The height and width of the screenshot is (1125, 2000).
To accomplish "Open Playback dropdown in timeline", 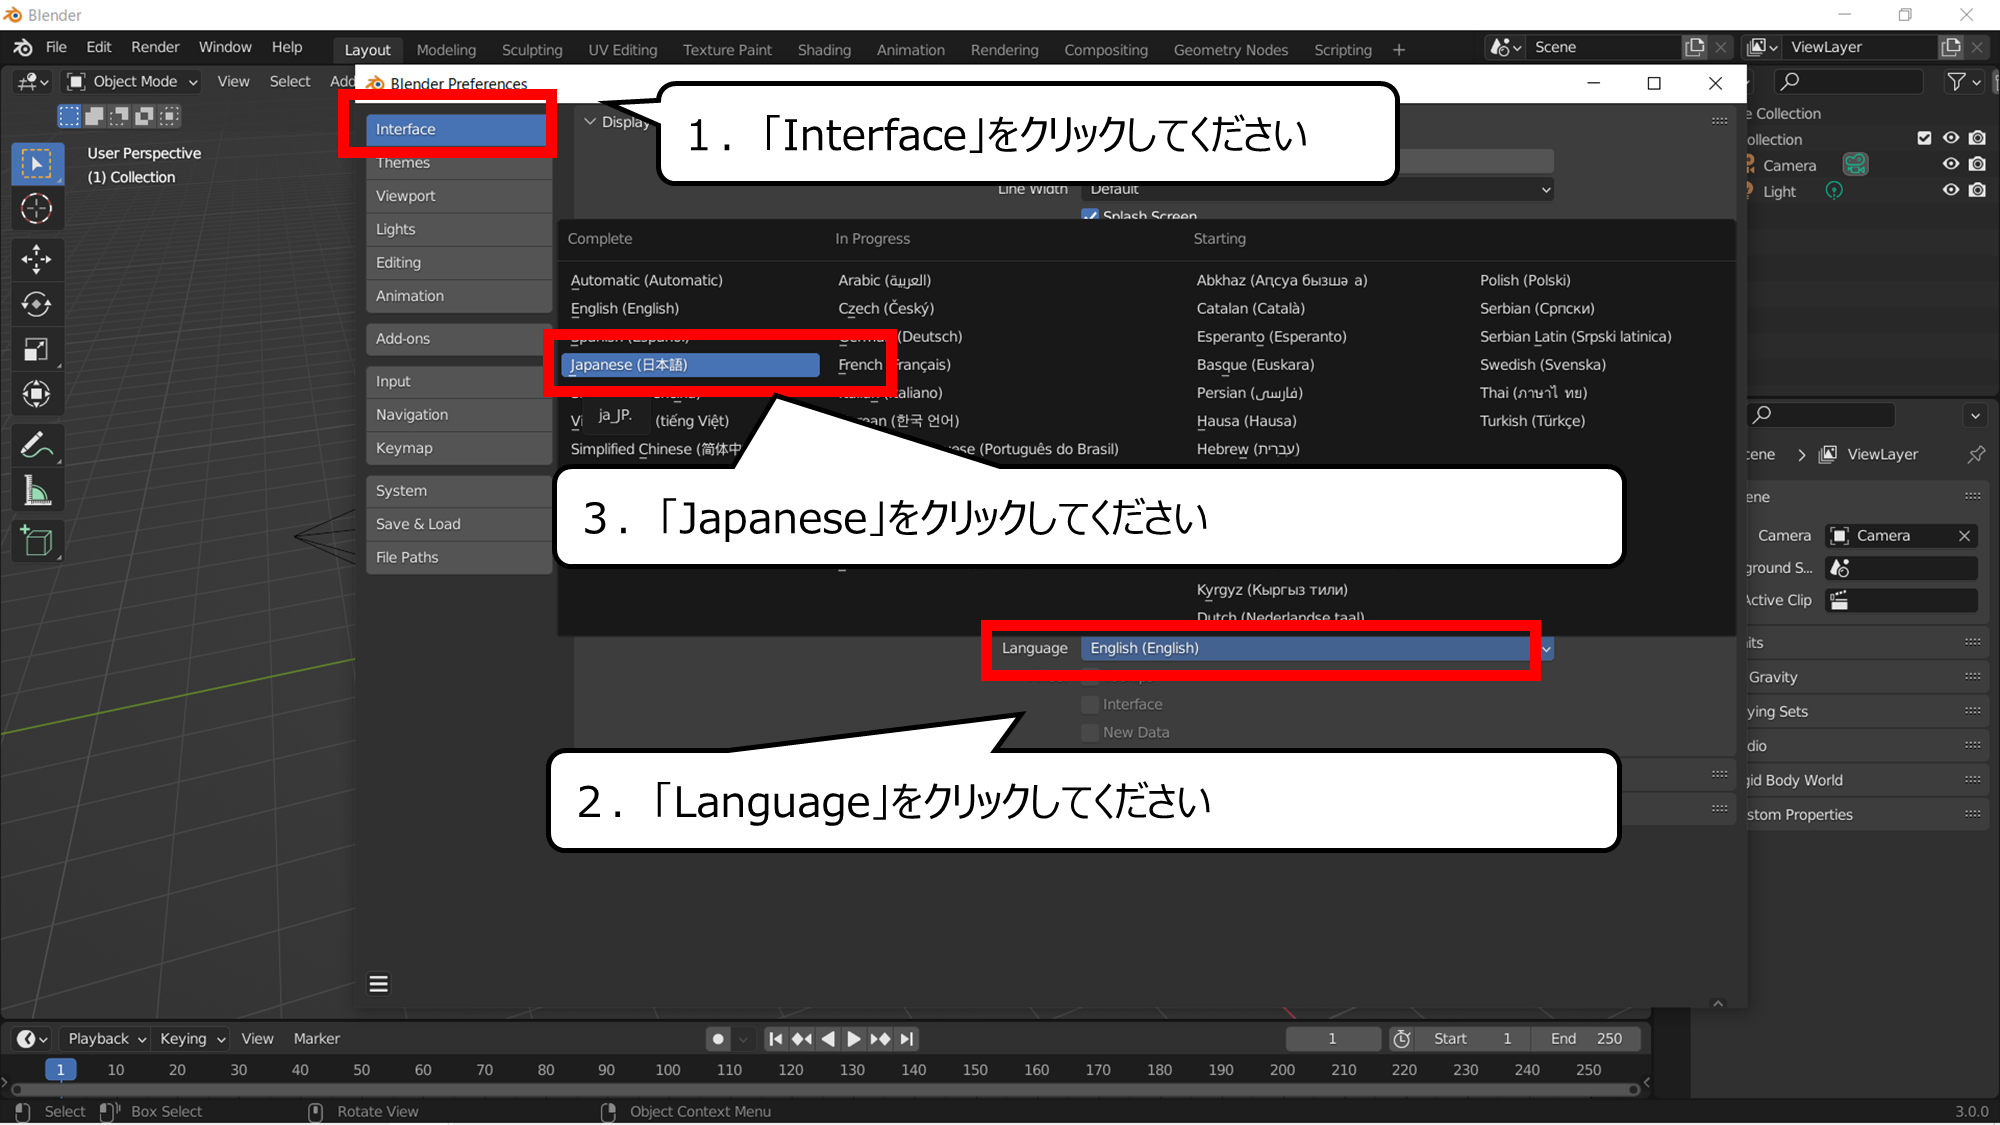I will tap(104, 1039).
